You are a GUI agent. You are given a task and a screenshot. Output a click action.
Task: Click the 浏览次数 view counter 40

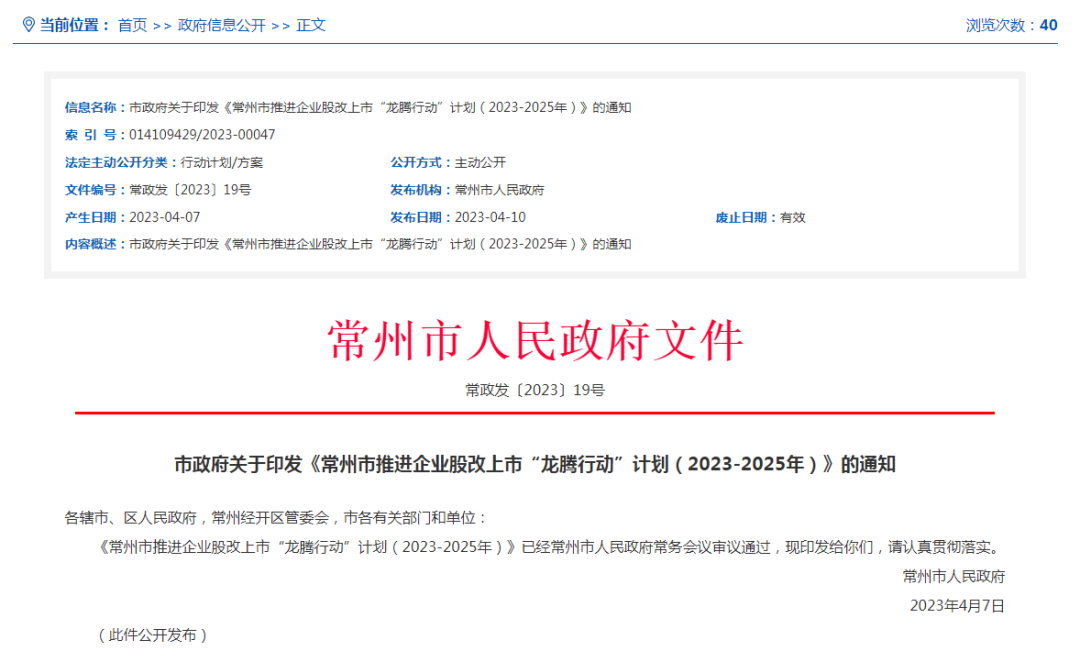pyautogui.click(x=1046, y=25)
